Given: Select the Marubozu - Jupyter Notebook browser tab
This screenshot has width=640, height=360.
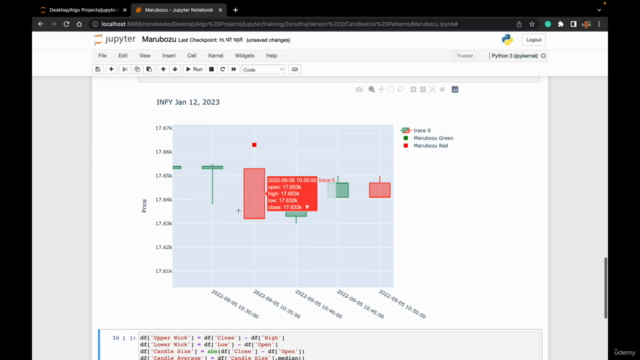Looking at the screenshot, I should pyautogui.click(x=179, y=10).
